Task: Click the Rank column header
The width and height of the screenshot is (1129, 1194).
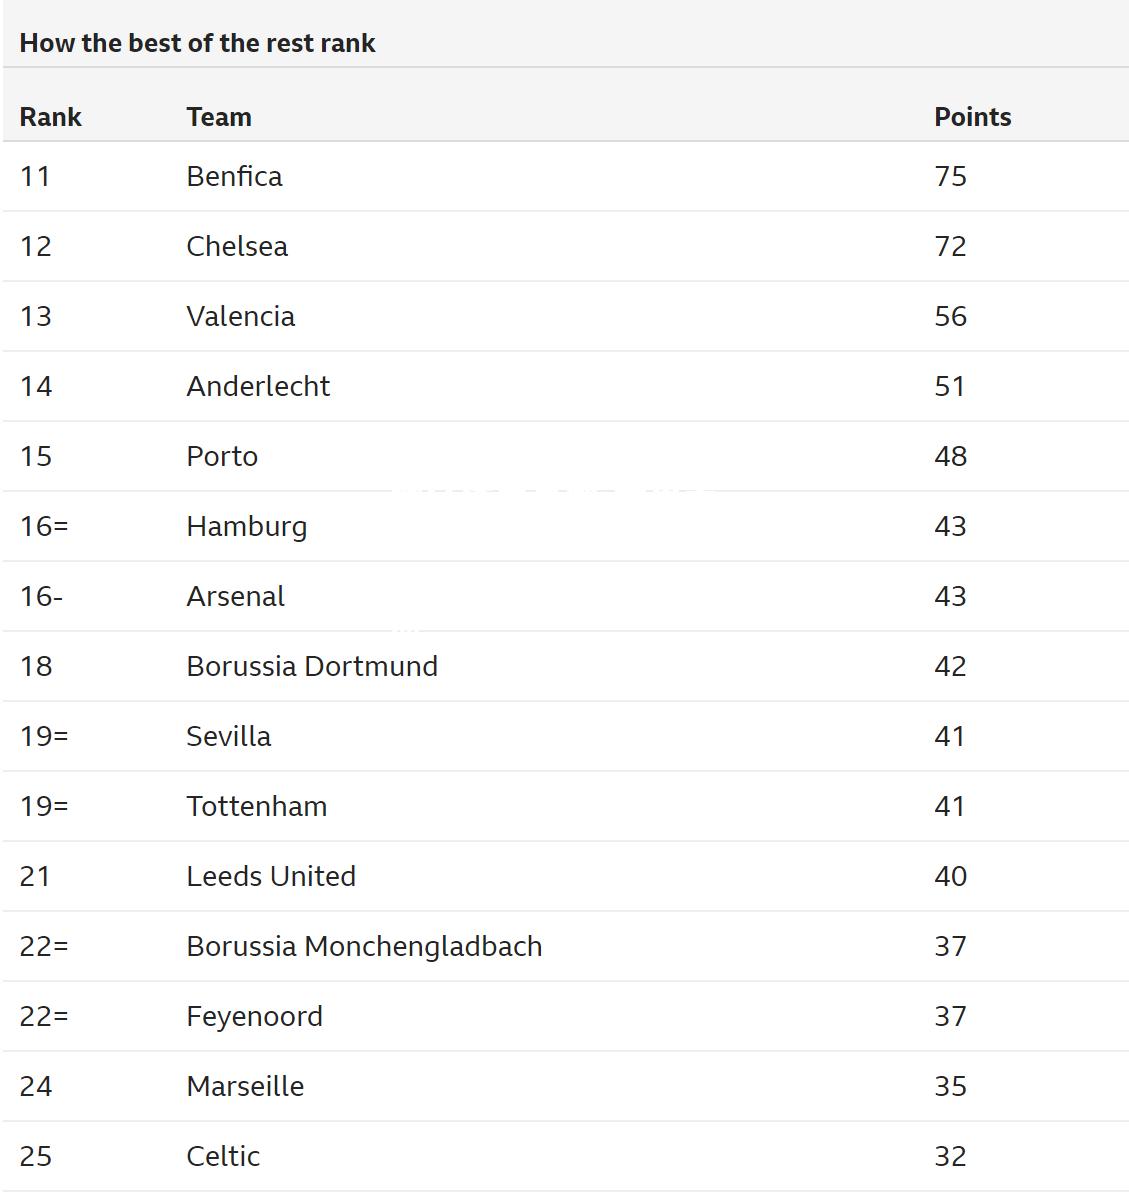Action: [x=50, y=117]
